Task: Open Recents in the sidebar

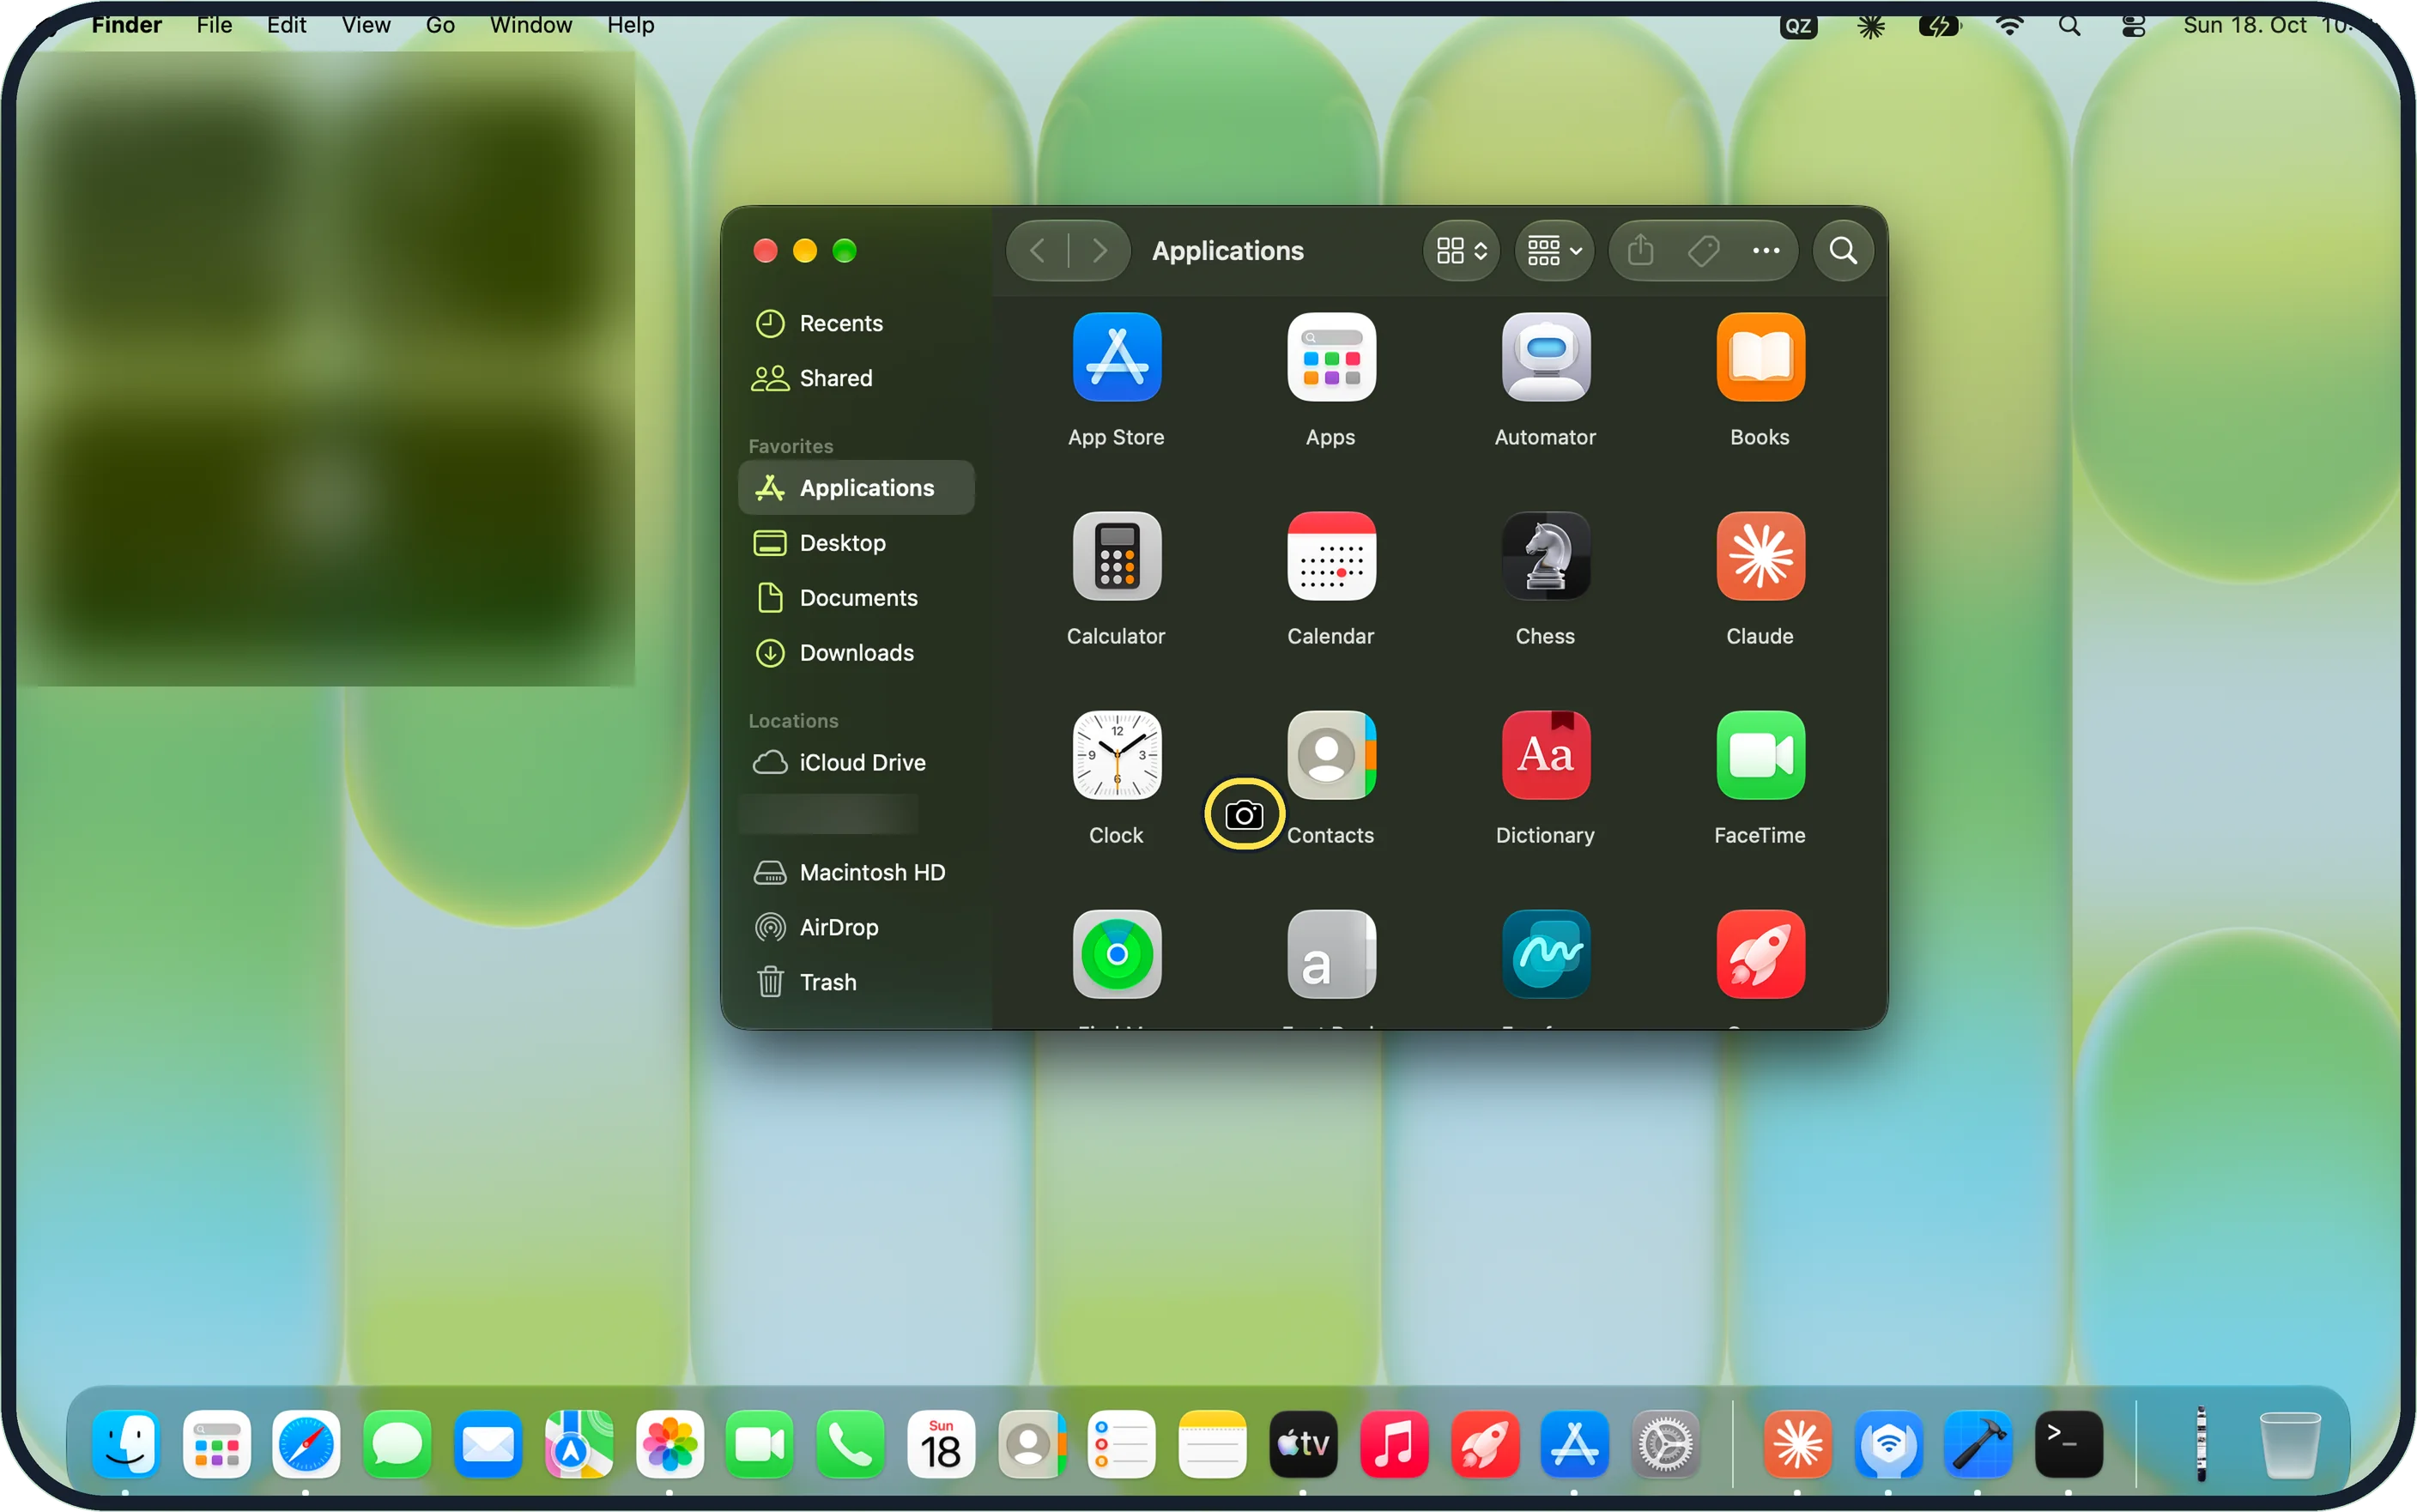Action: [856, 323]
